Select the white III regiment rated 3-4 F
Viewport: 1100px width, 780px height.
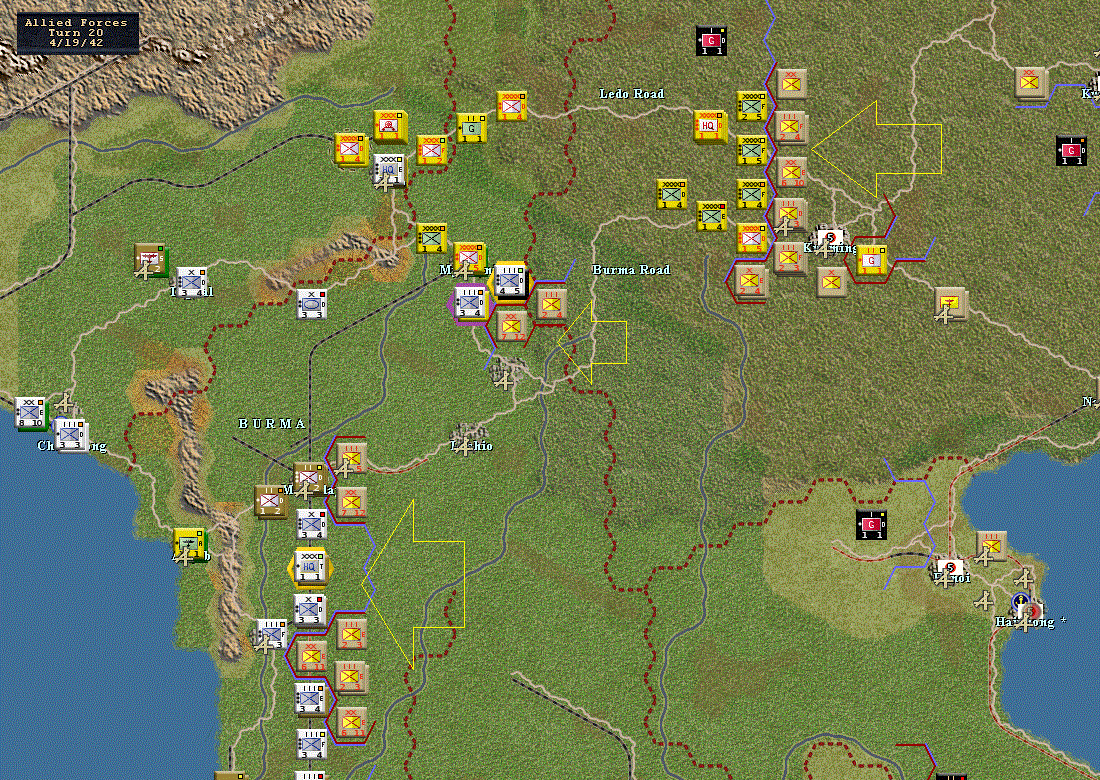pos(311,744)
